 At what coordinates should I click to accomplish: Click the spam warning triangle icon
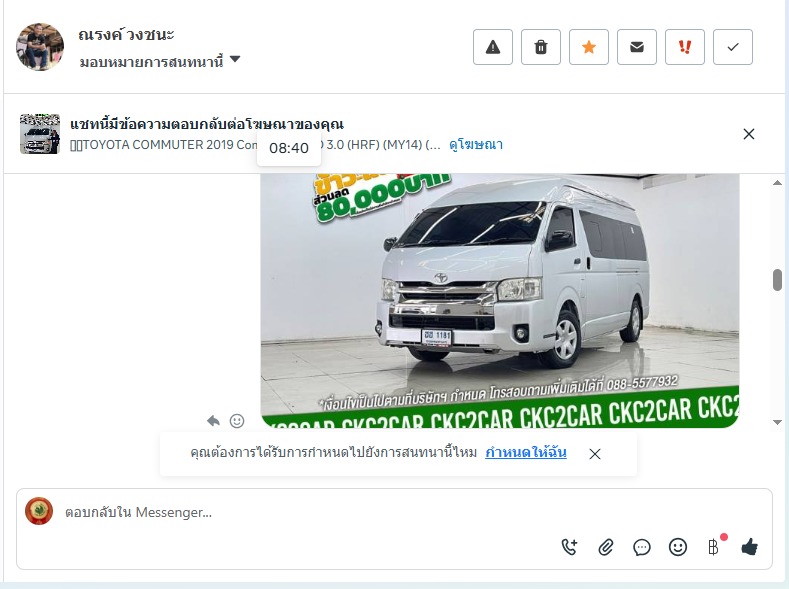[493, 47]
